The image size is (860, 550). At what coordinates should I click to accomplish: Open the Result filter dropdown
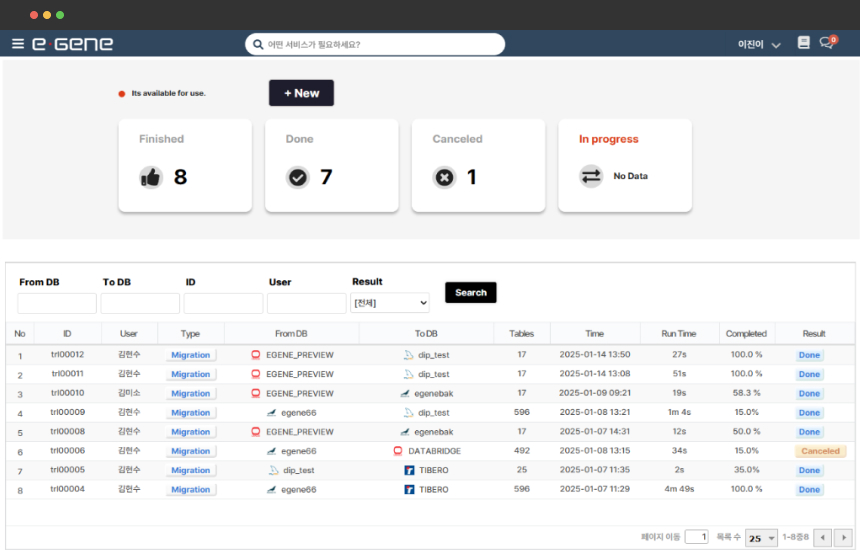point(390,303)
